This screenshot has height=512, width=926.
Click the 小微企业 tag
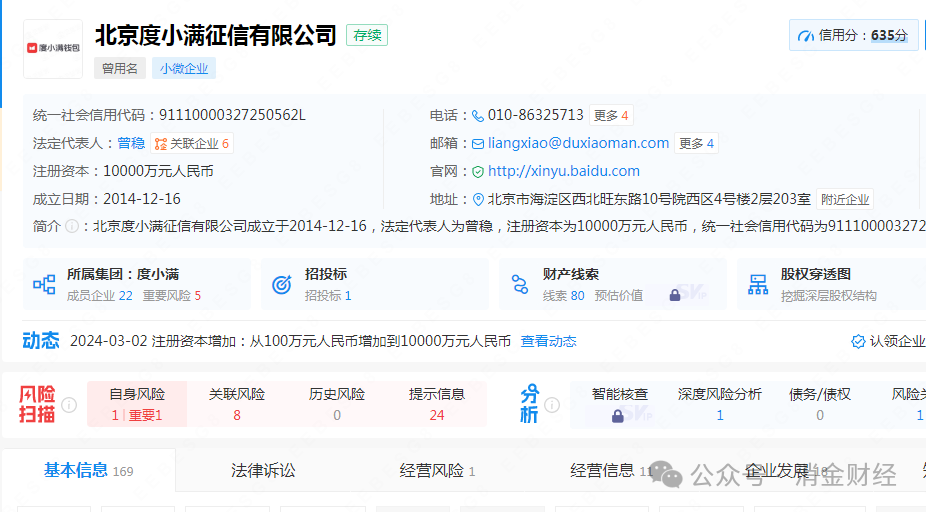click(x=184, y=69)
